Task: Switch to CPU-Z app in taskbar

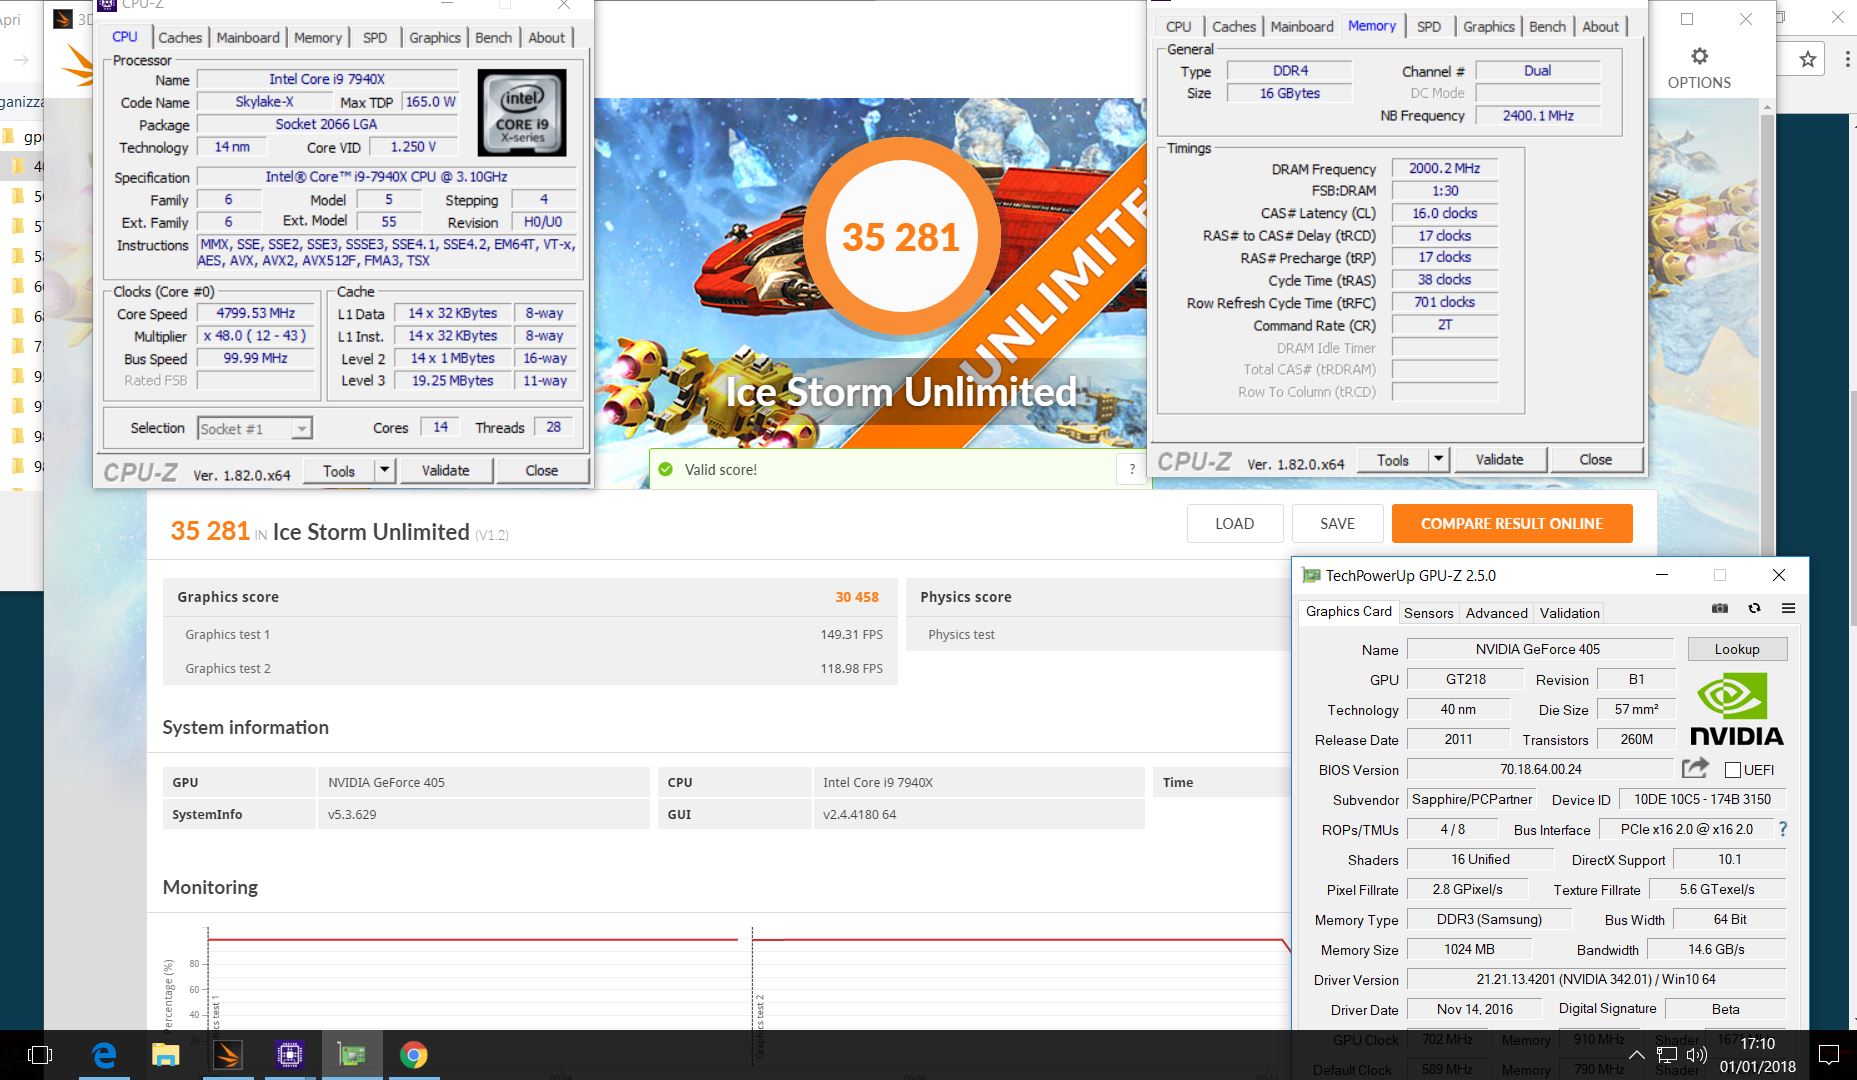Action: pyautogui.click(x=290, y=1055)
